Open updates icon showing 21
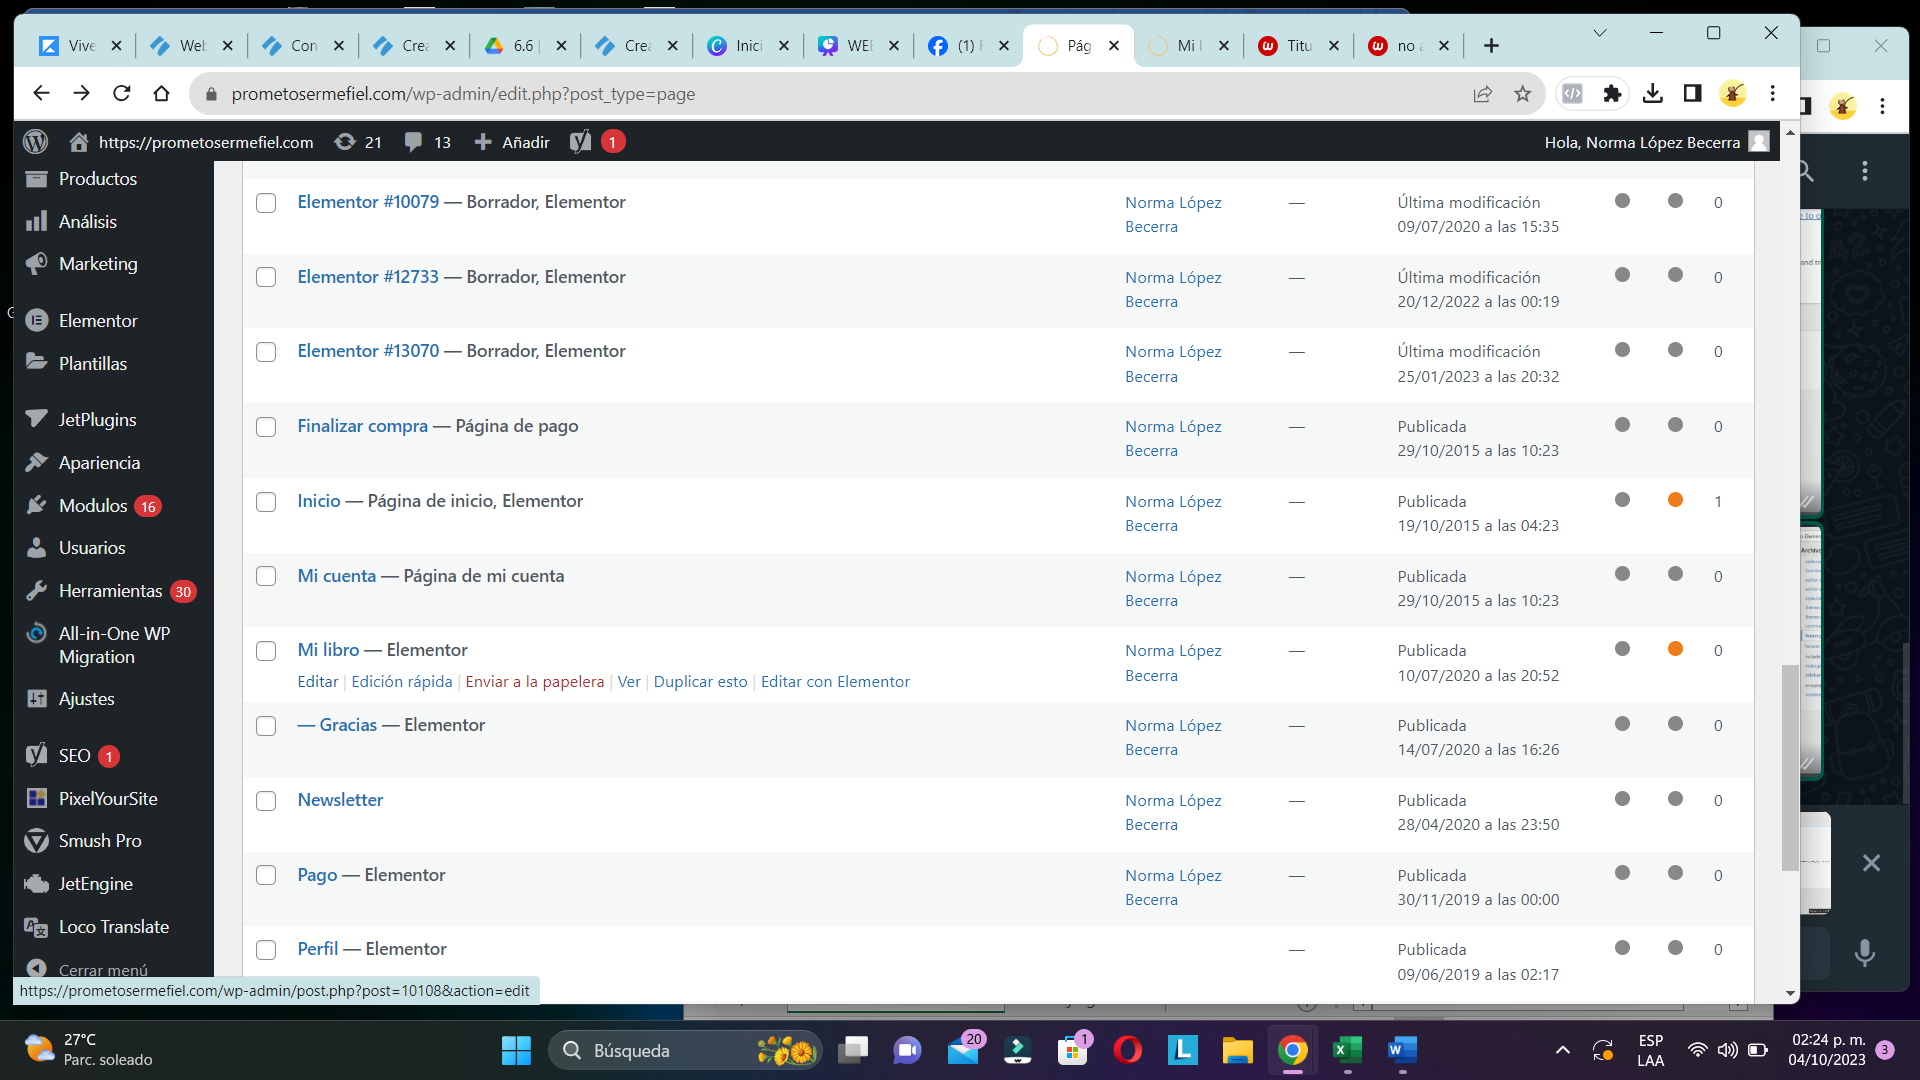1920x1080 pixels. click(x=358, y=142)
